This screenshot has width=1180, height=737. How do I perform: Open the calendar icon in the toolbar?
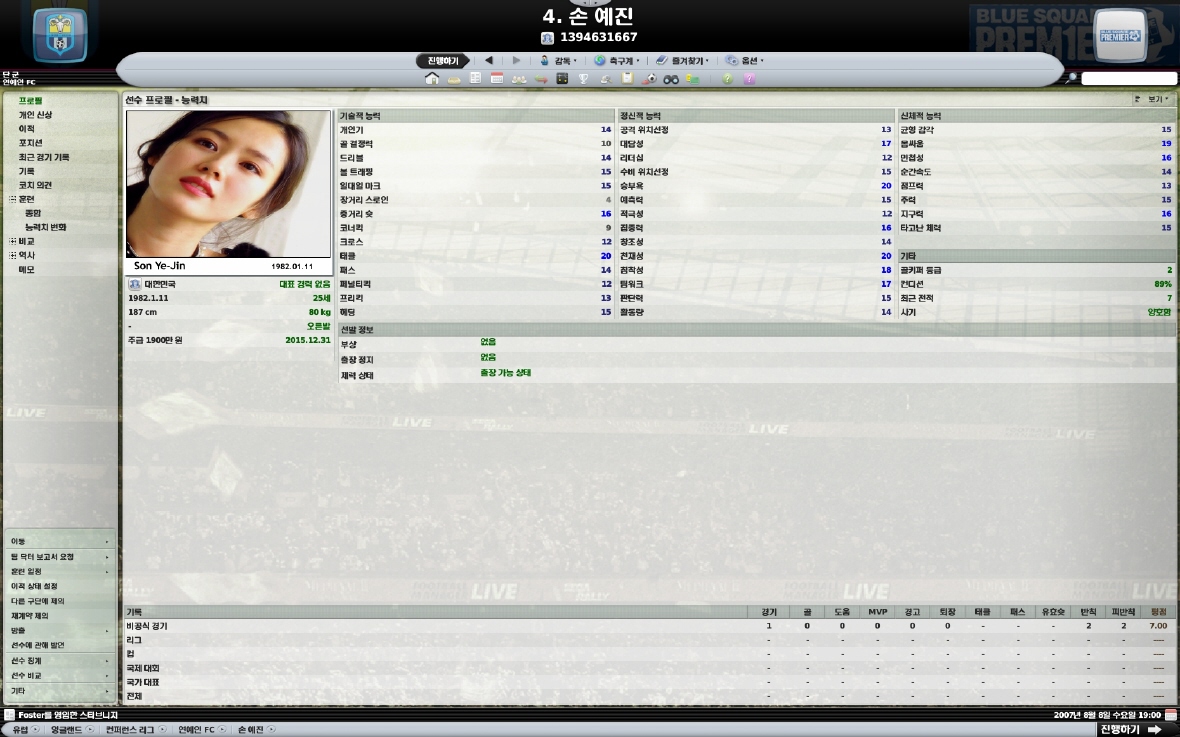click(496, 79)
